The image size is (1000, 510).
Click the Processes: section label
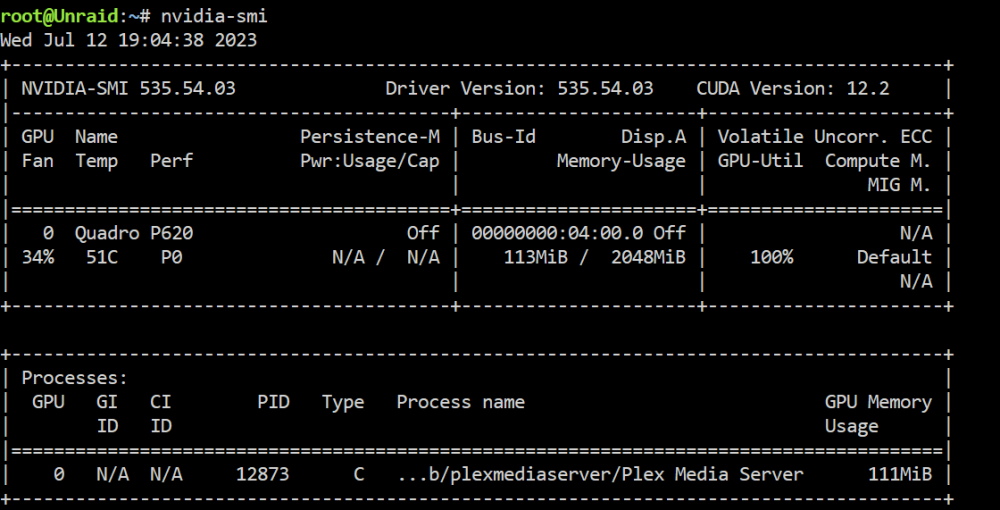(x=75, y=378)
